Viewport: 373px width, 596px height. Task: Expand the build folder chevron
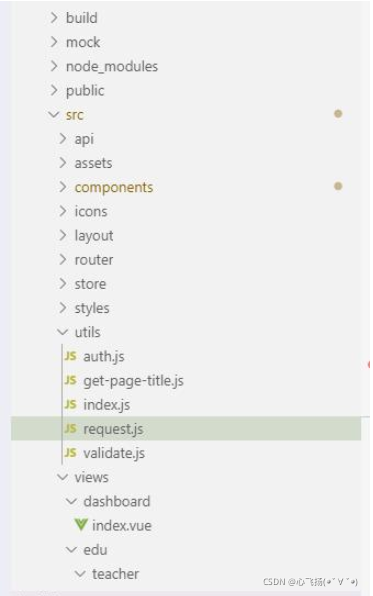point(54,17)
